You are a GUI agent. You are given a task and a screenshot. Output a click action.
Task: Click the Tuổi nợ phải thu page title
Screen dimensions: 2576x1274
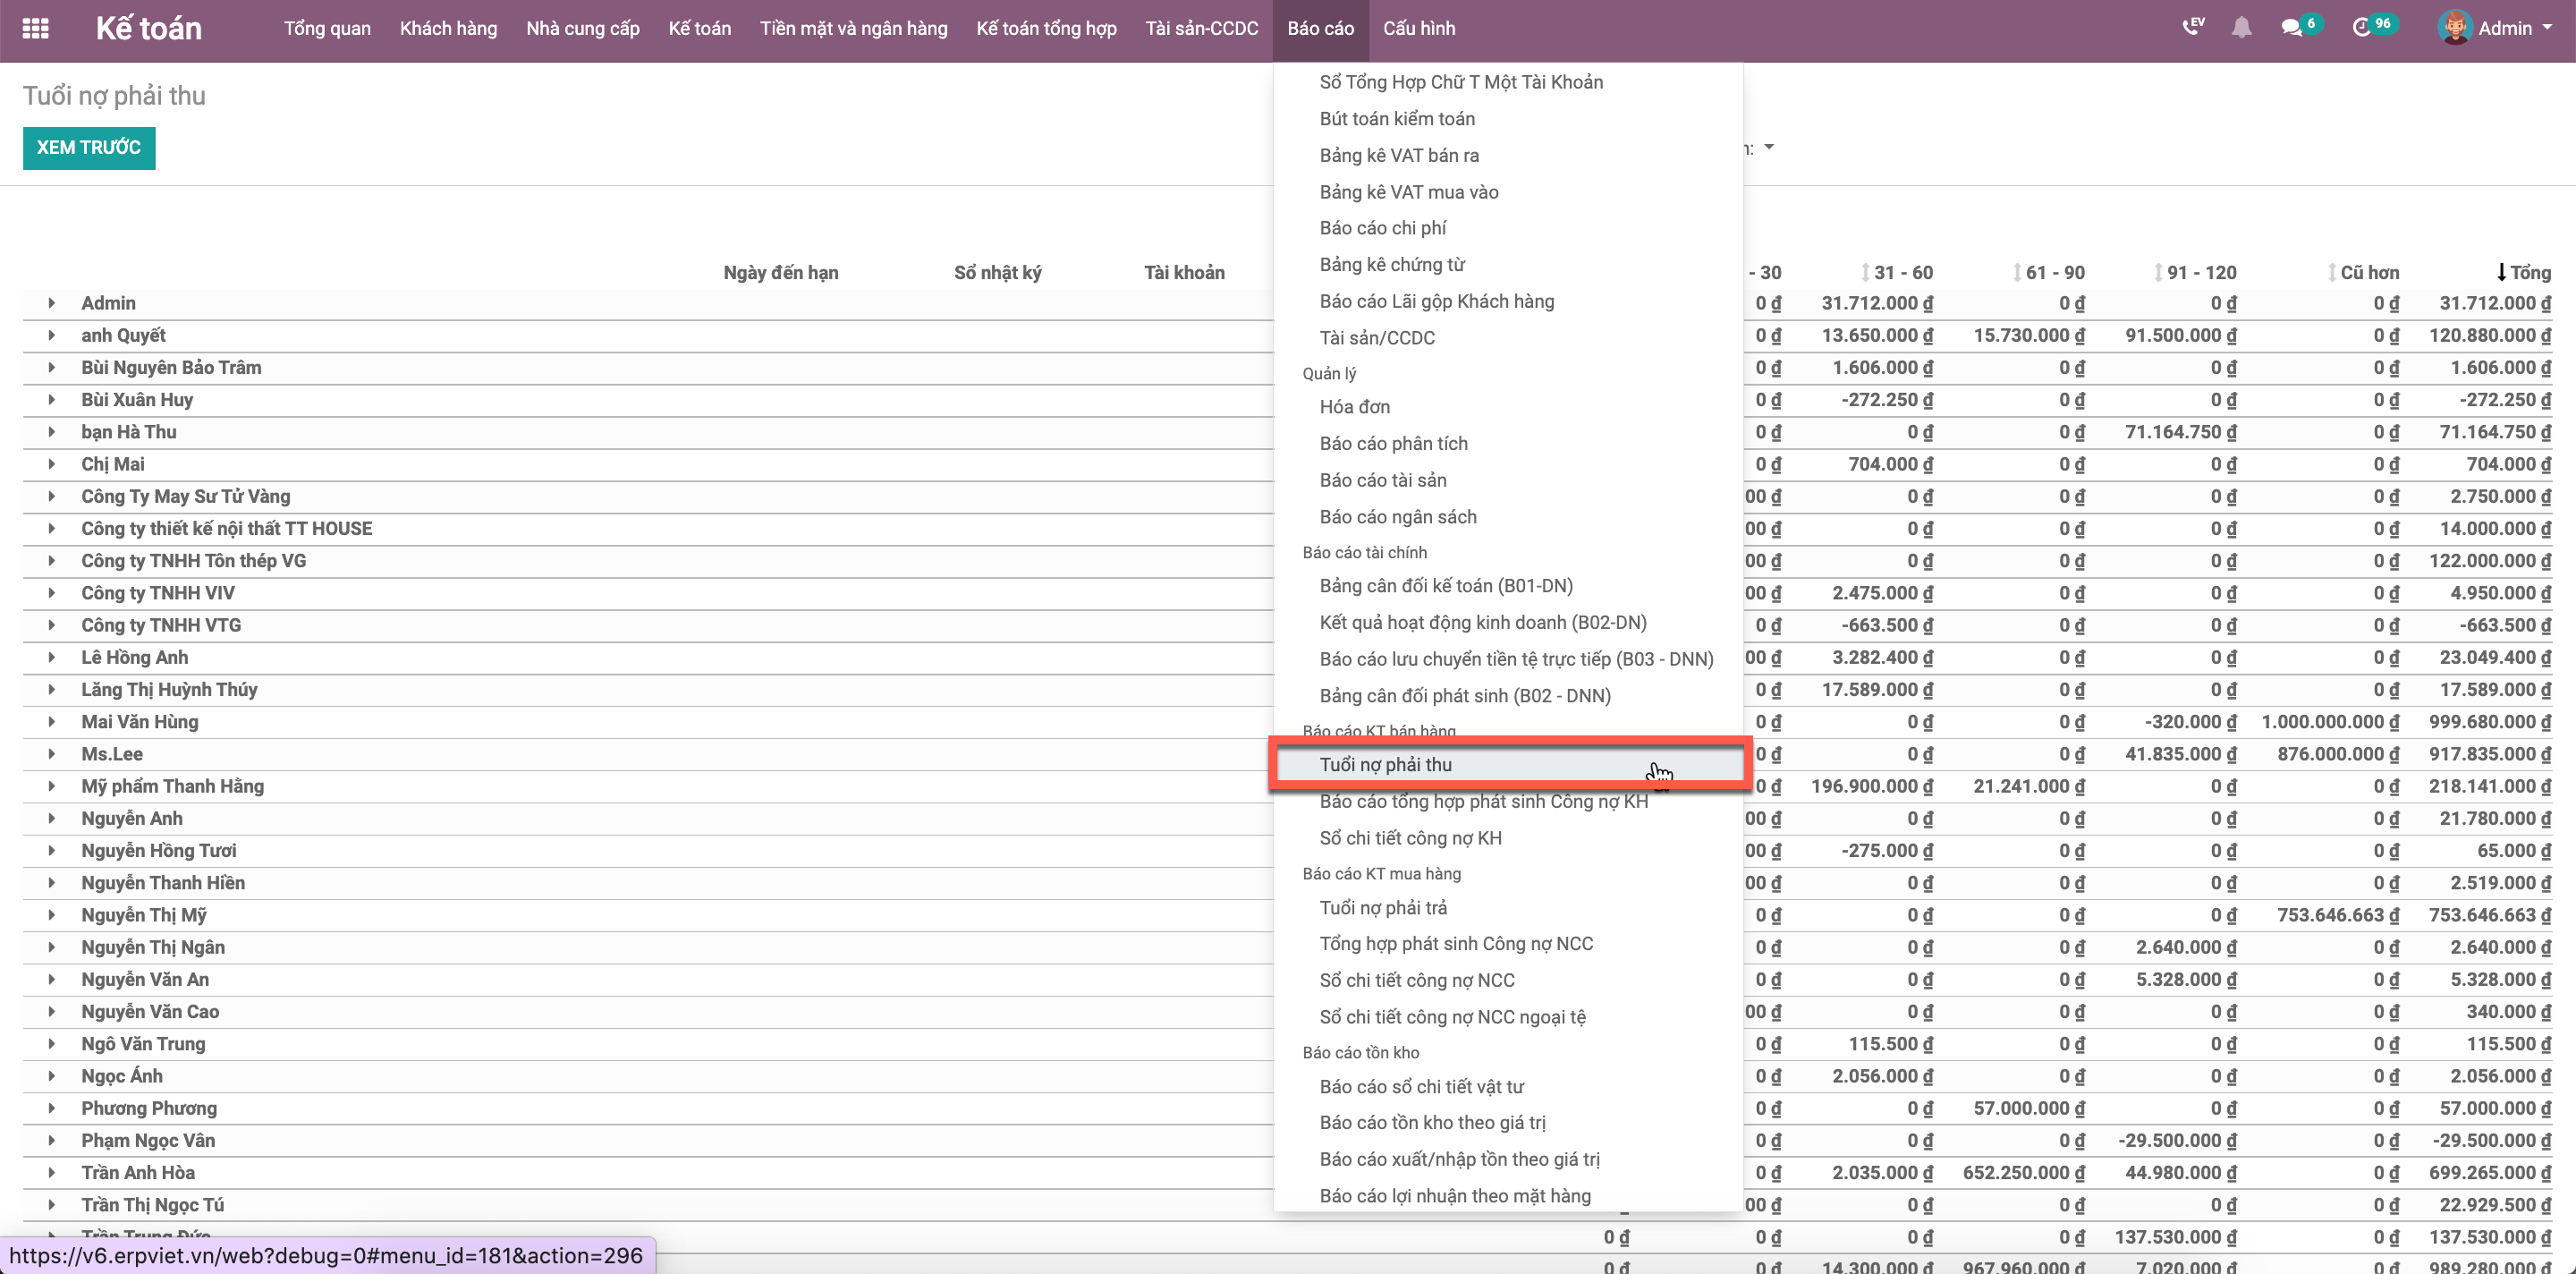pos(114,95)
